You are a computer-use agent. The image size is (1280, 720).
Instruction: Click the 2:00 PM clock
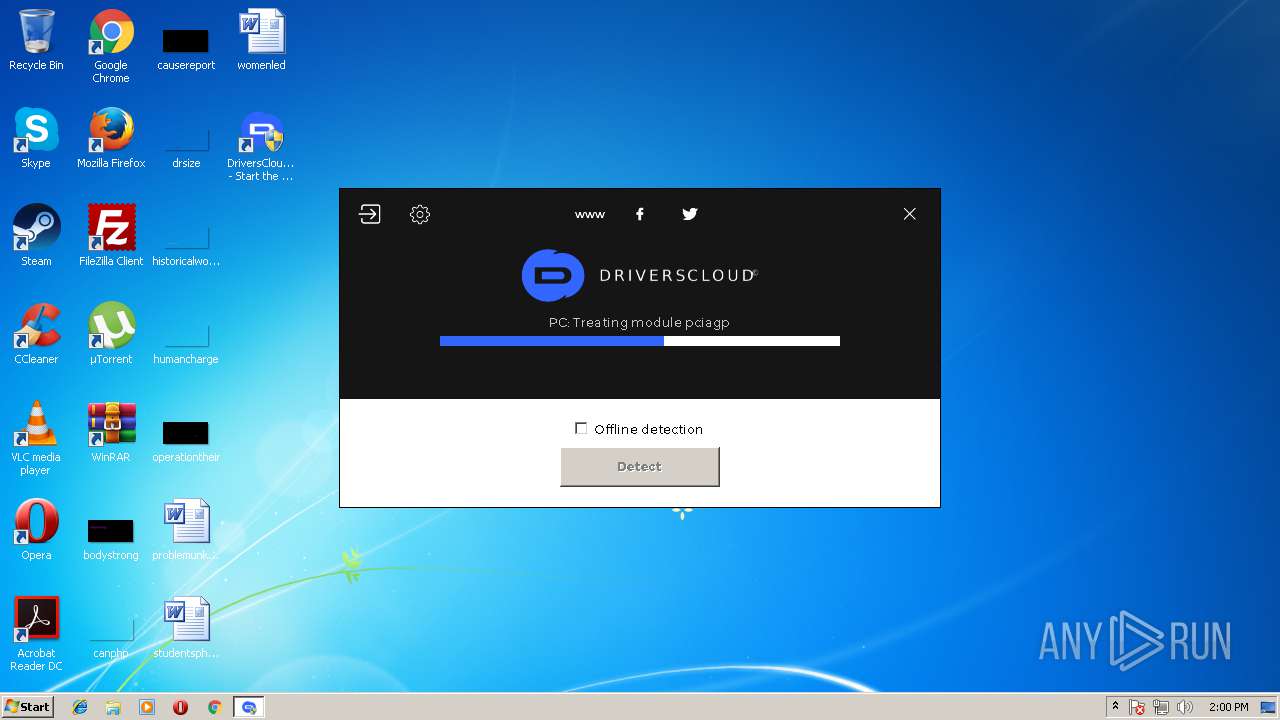tap(1228, 707)
